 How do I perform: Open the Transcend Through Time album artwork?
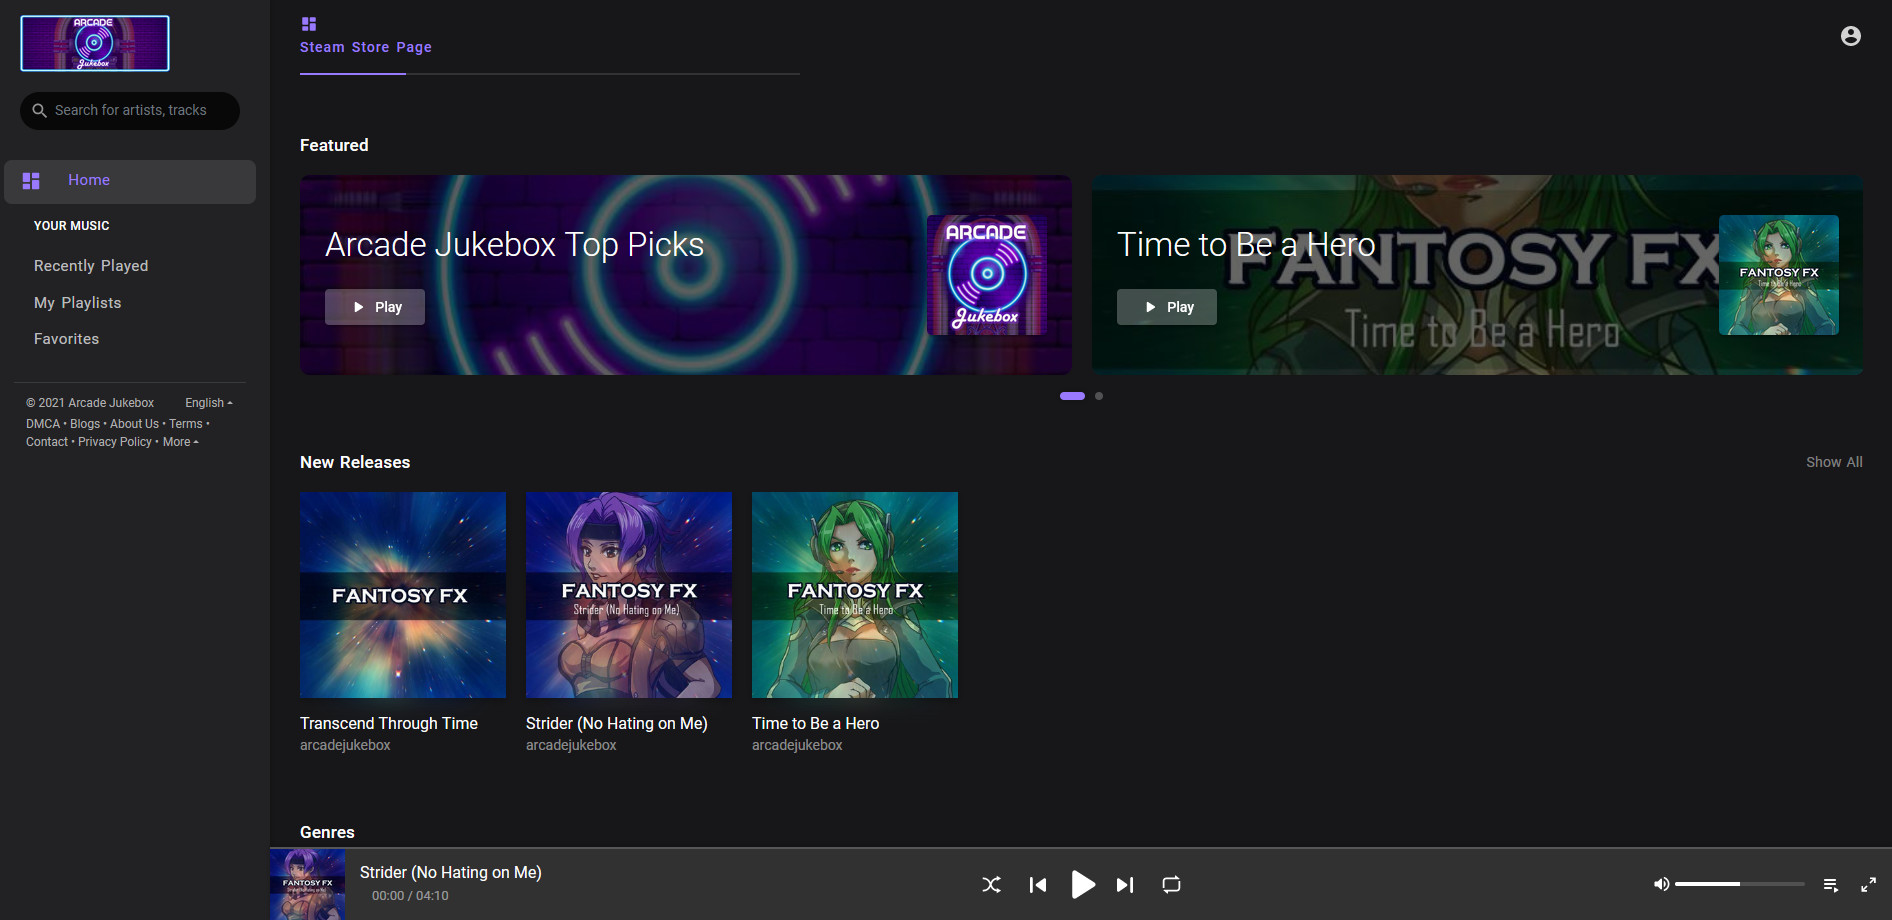point(402,594)
